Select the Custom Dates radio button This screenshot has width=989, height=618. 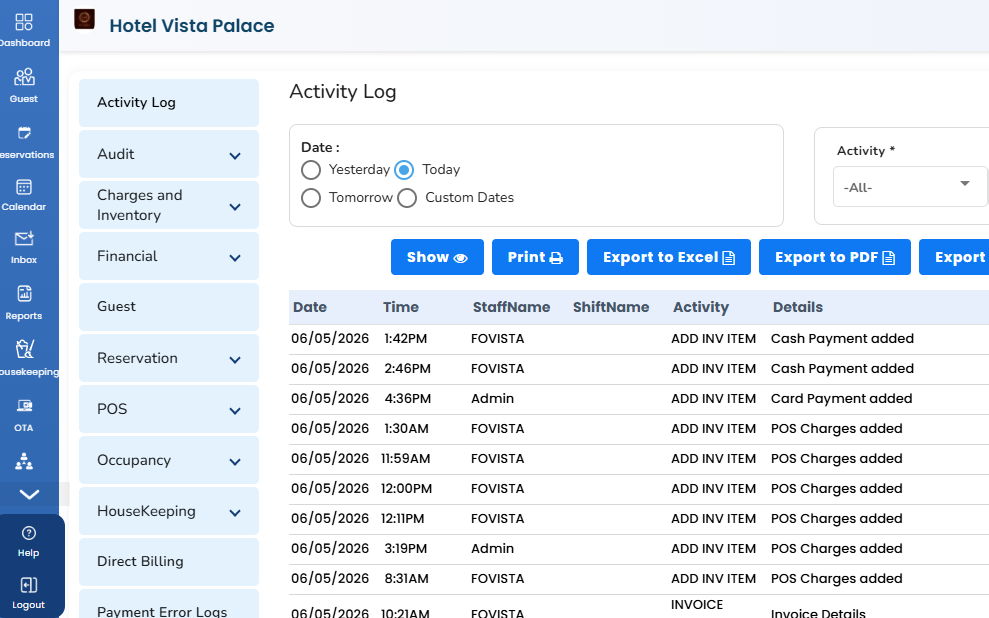coord(407,198)
